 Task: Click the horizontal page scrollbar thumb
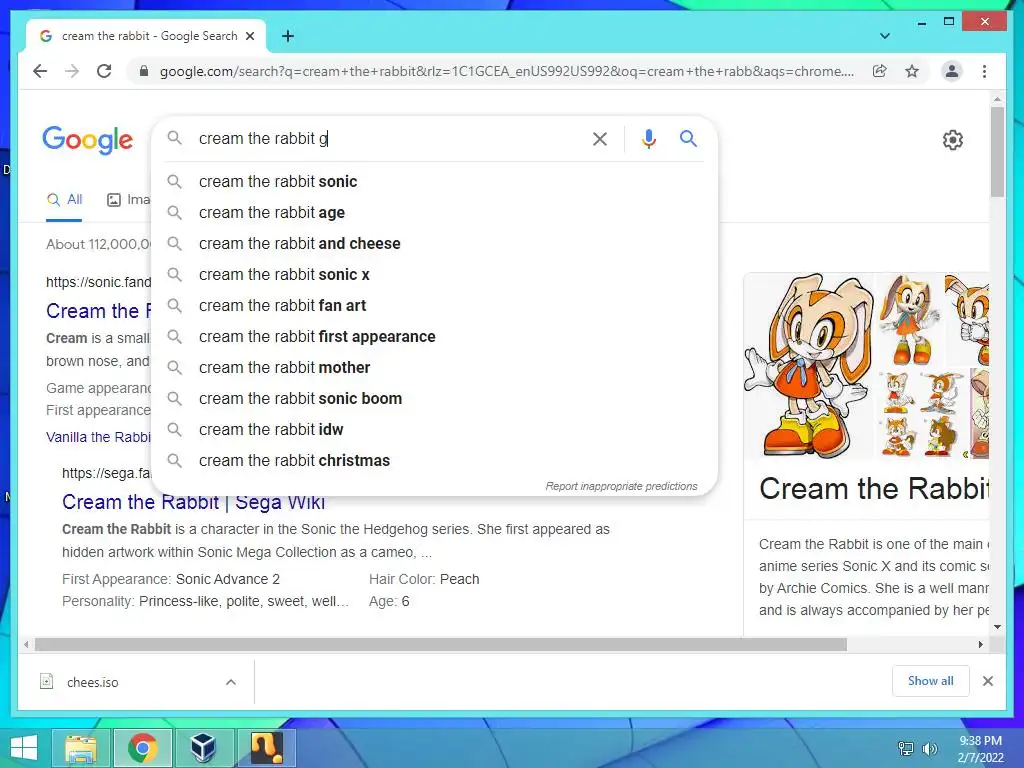point(440,645)
